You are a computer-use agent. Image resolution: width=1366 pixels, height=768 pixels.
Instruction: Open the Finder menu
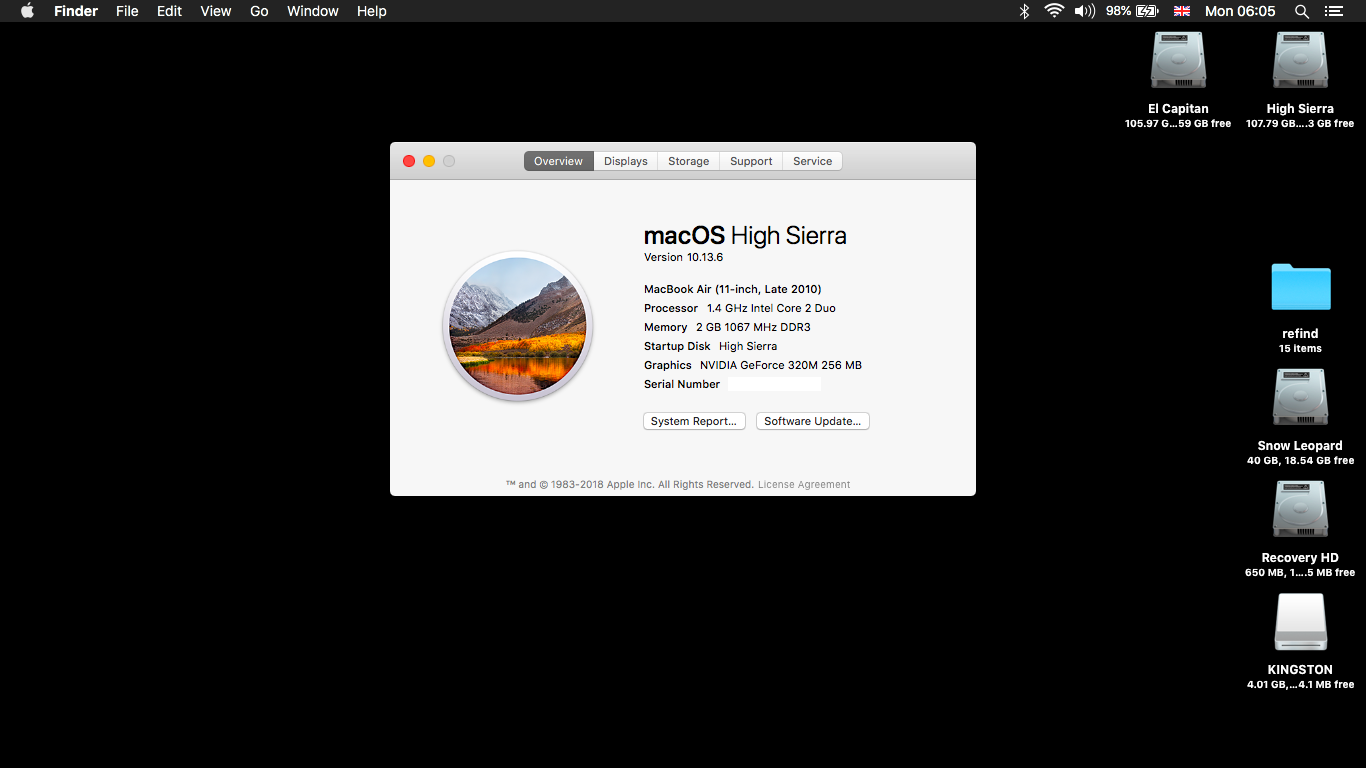pos(76,11)
